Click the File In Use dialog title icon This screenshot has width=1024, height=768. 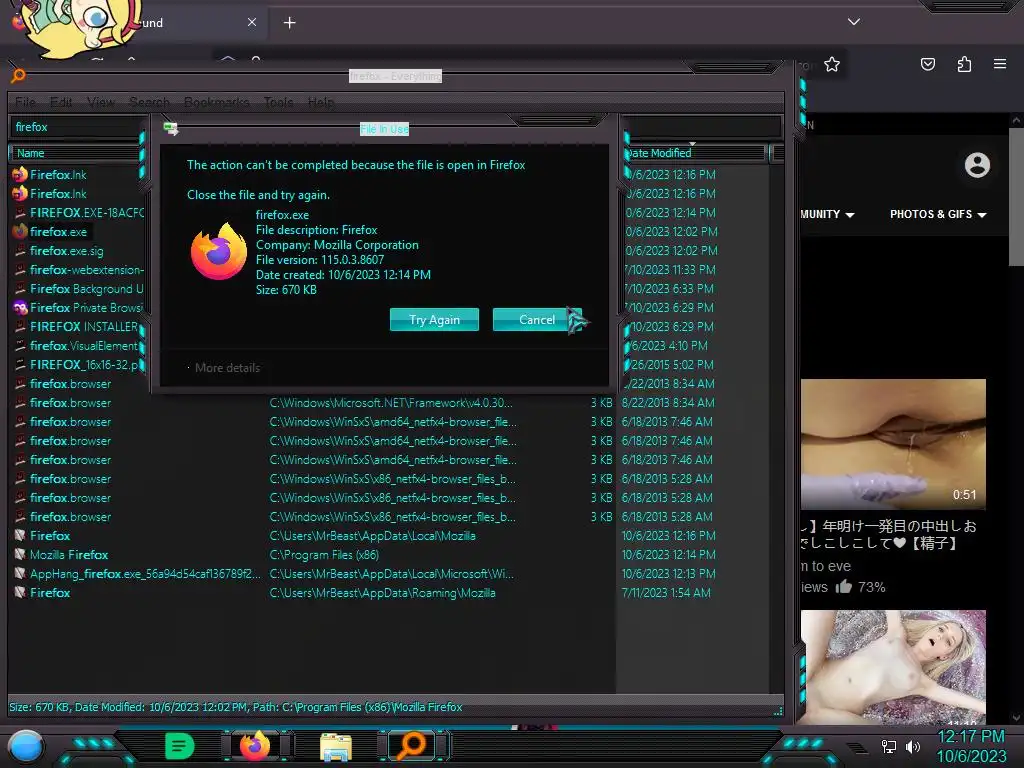click(170, 129)
